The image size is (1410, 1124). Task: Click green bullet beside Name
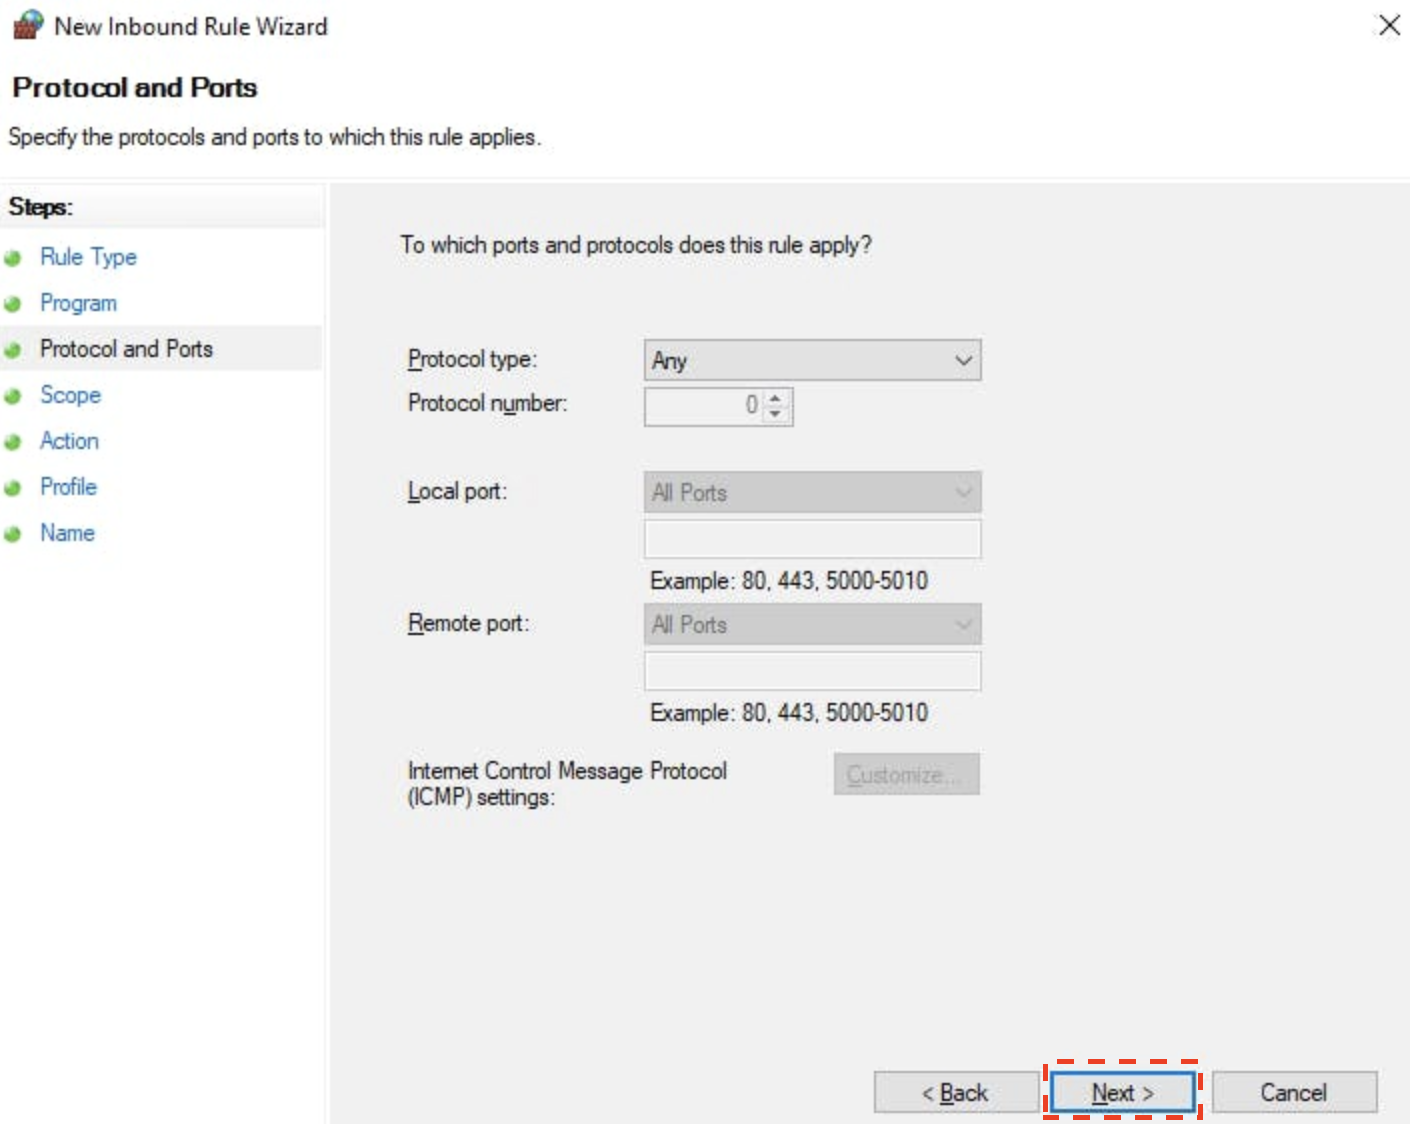point(13,534)
